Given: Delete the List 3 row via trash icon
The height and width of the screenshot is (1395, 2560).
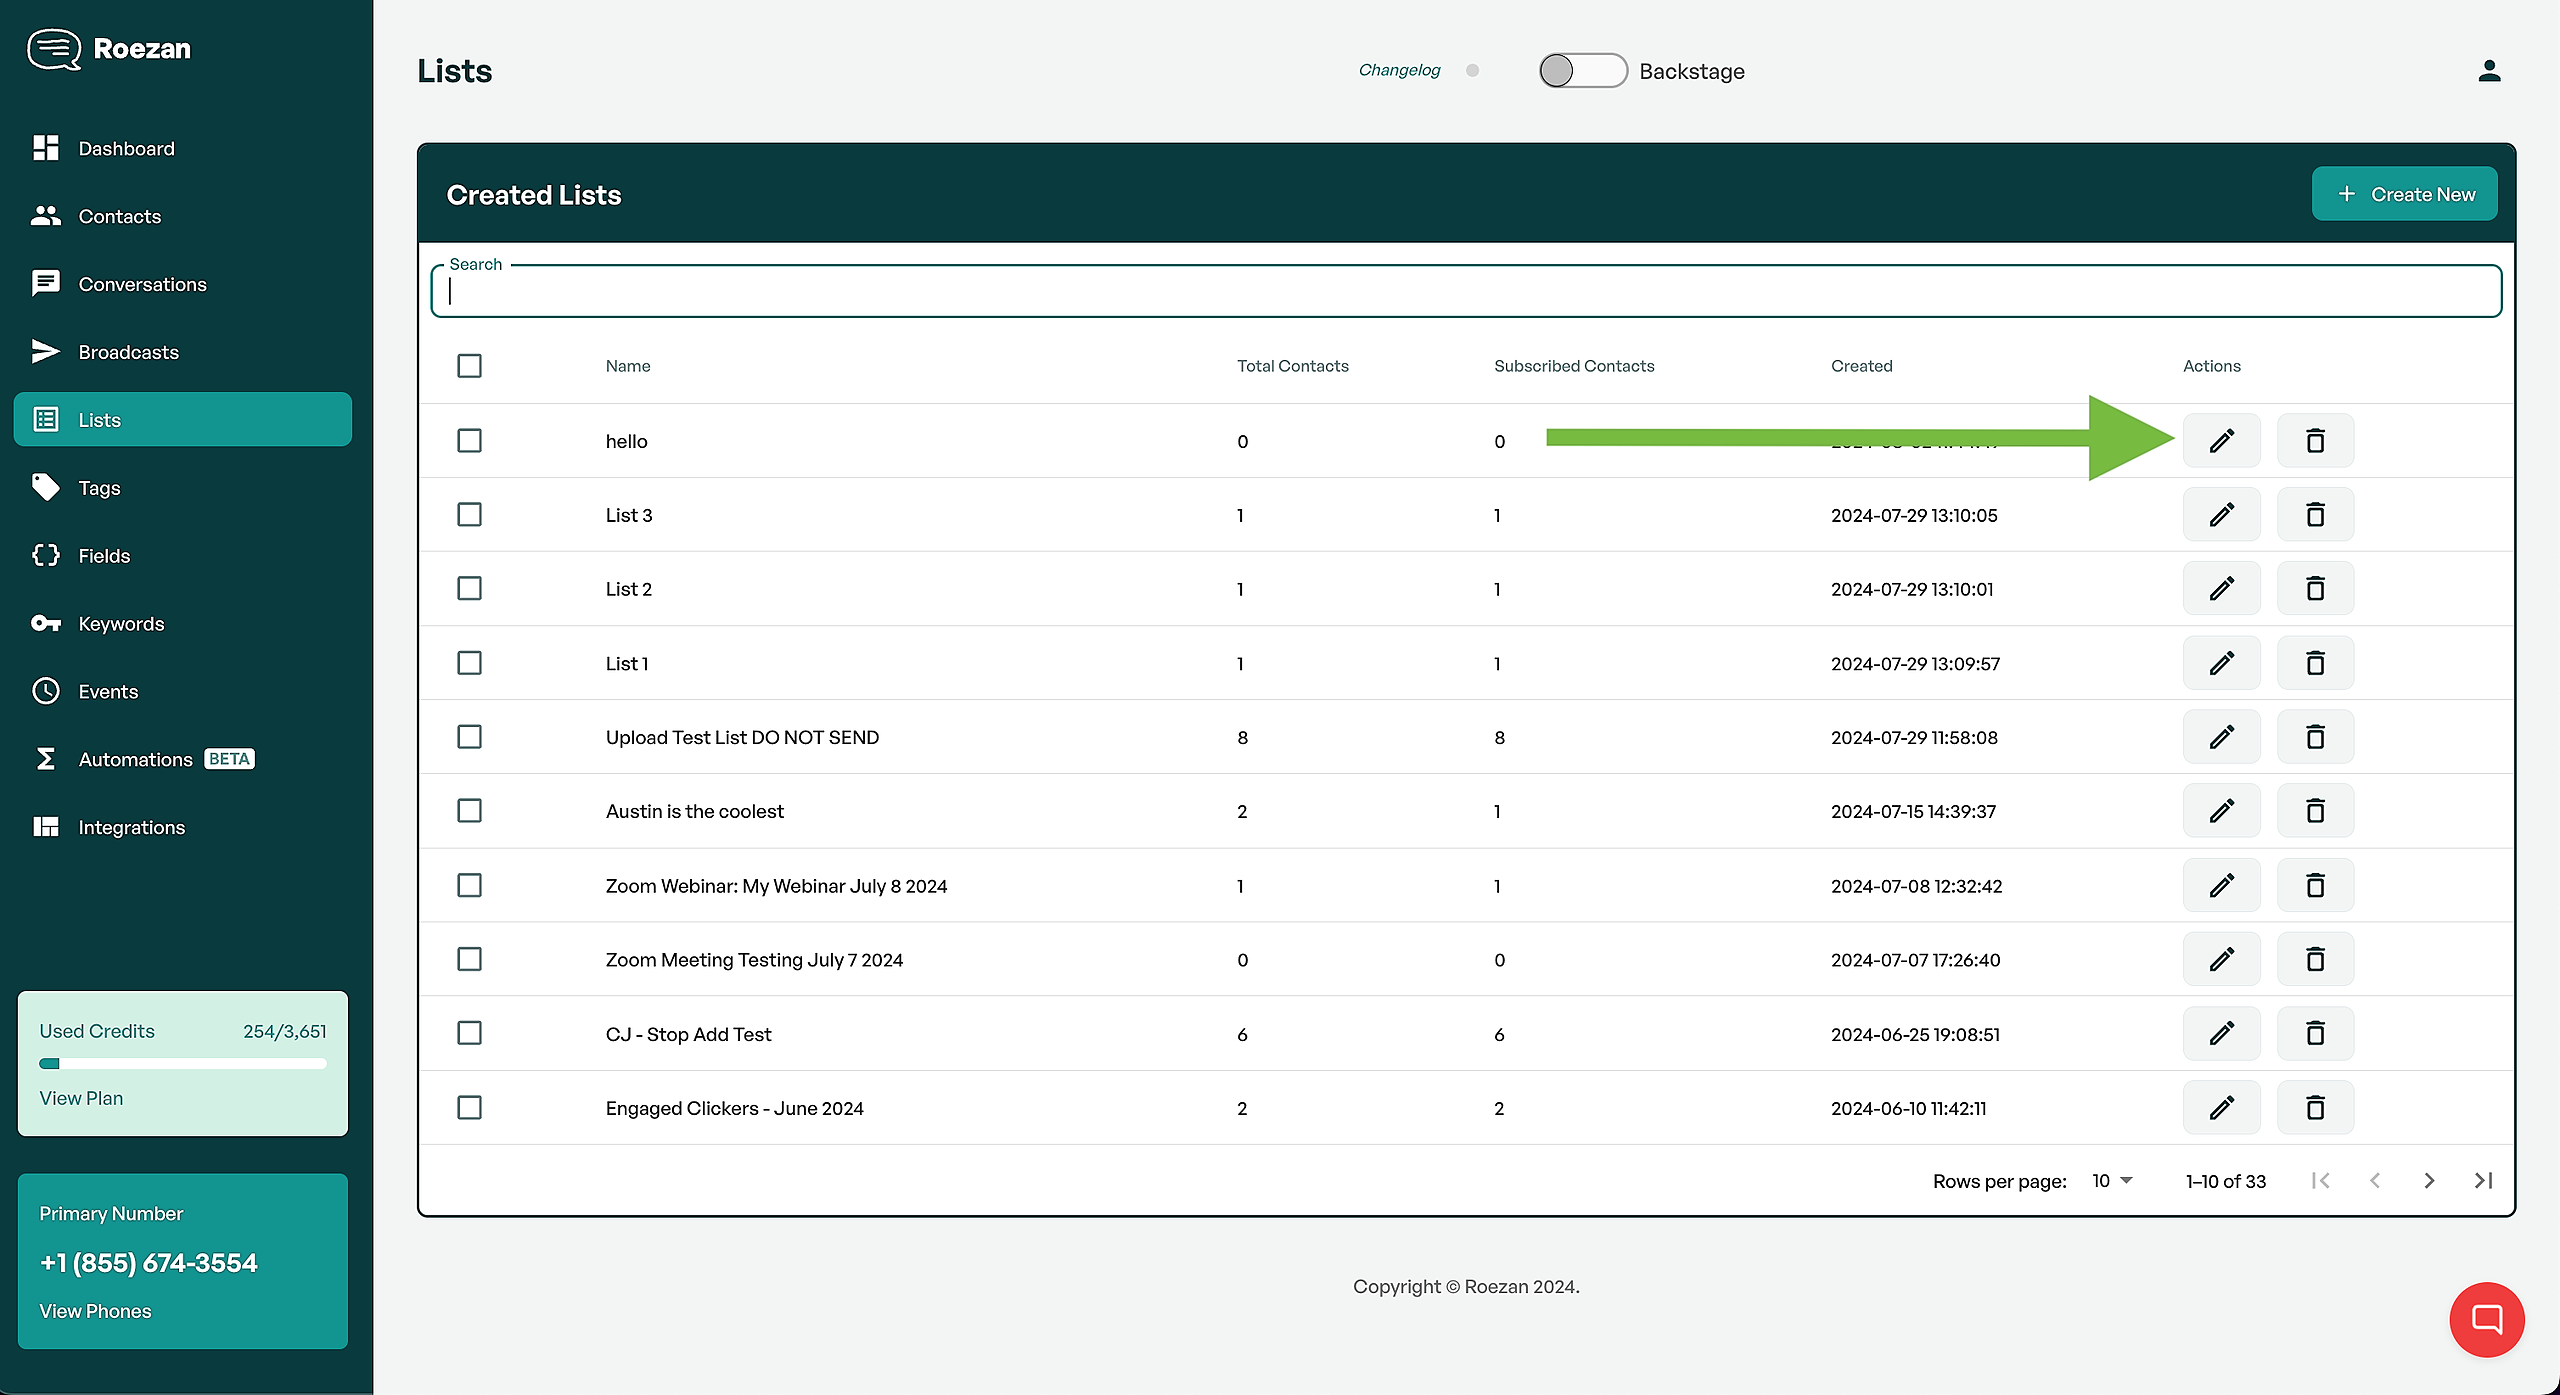Looking at the screenshot, I should click(x=2315, y=515).
